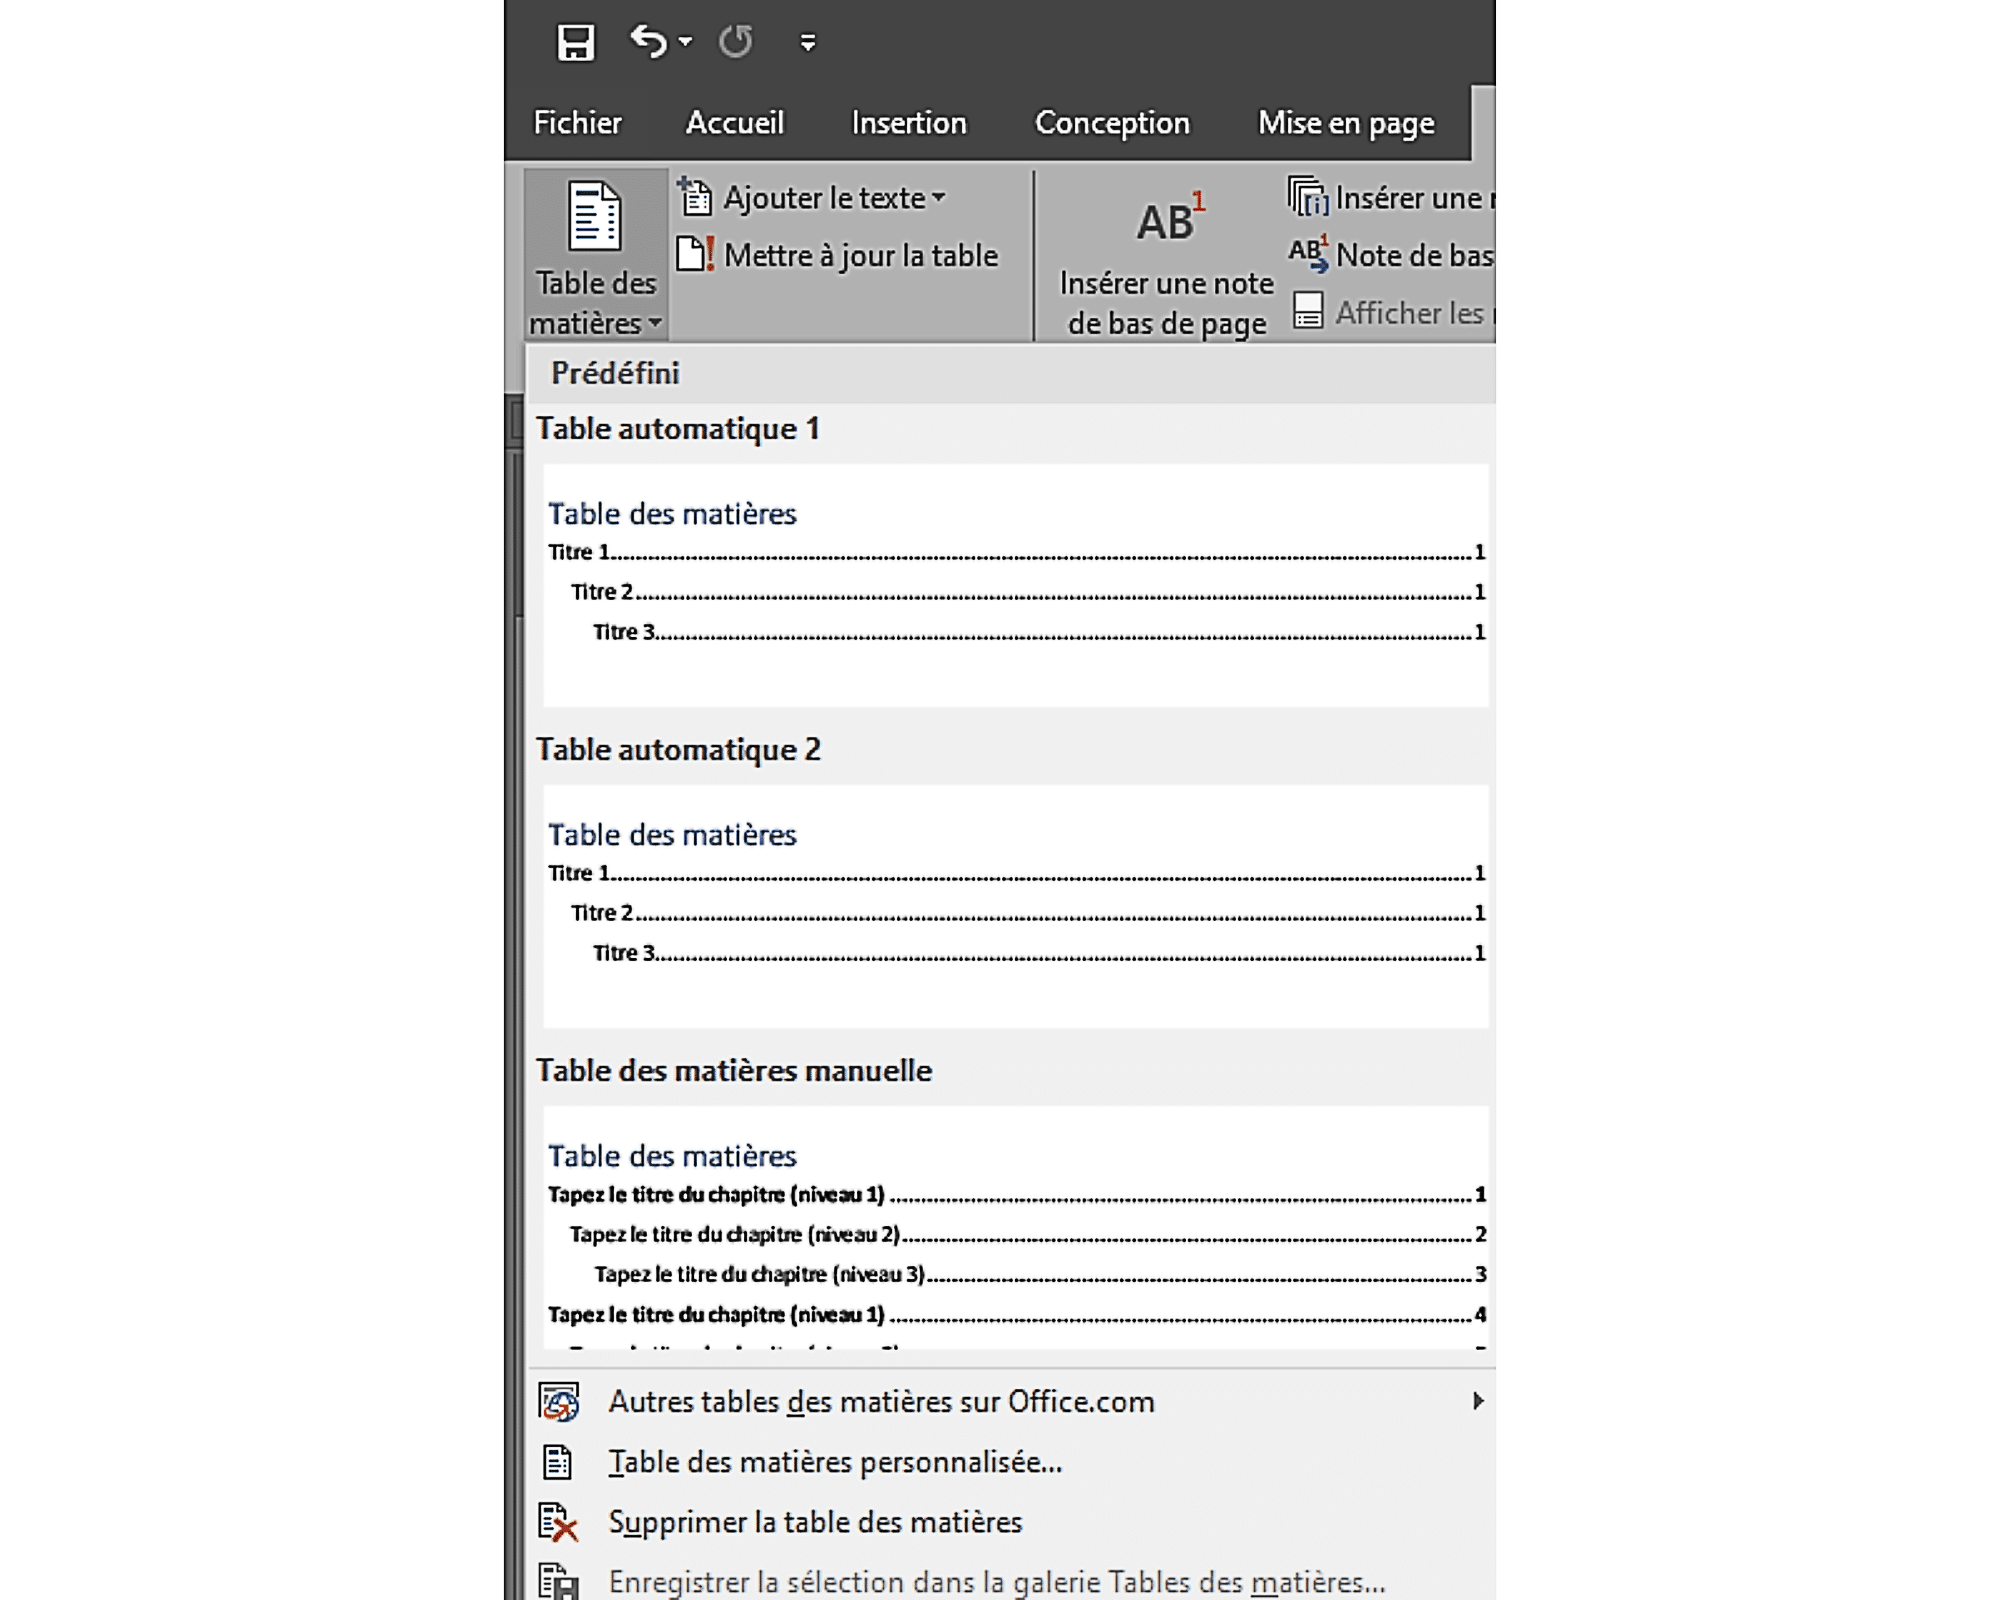Click the Prédéfini gallery header

[x=1010, y=373]
